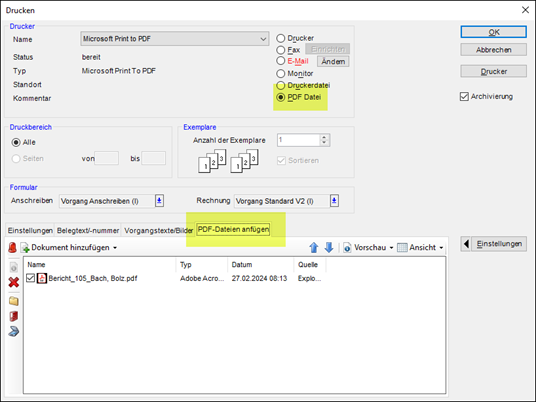Click the Abbrechen button
536x402 pixels.
tap(493, 50)
